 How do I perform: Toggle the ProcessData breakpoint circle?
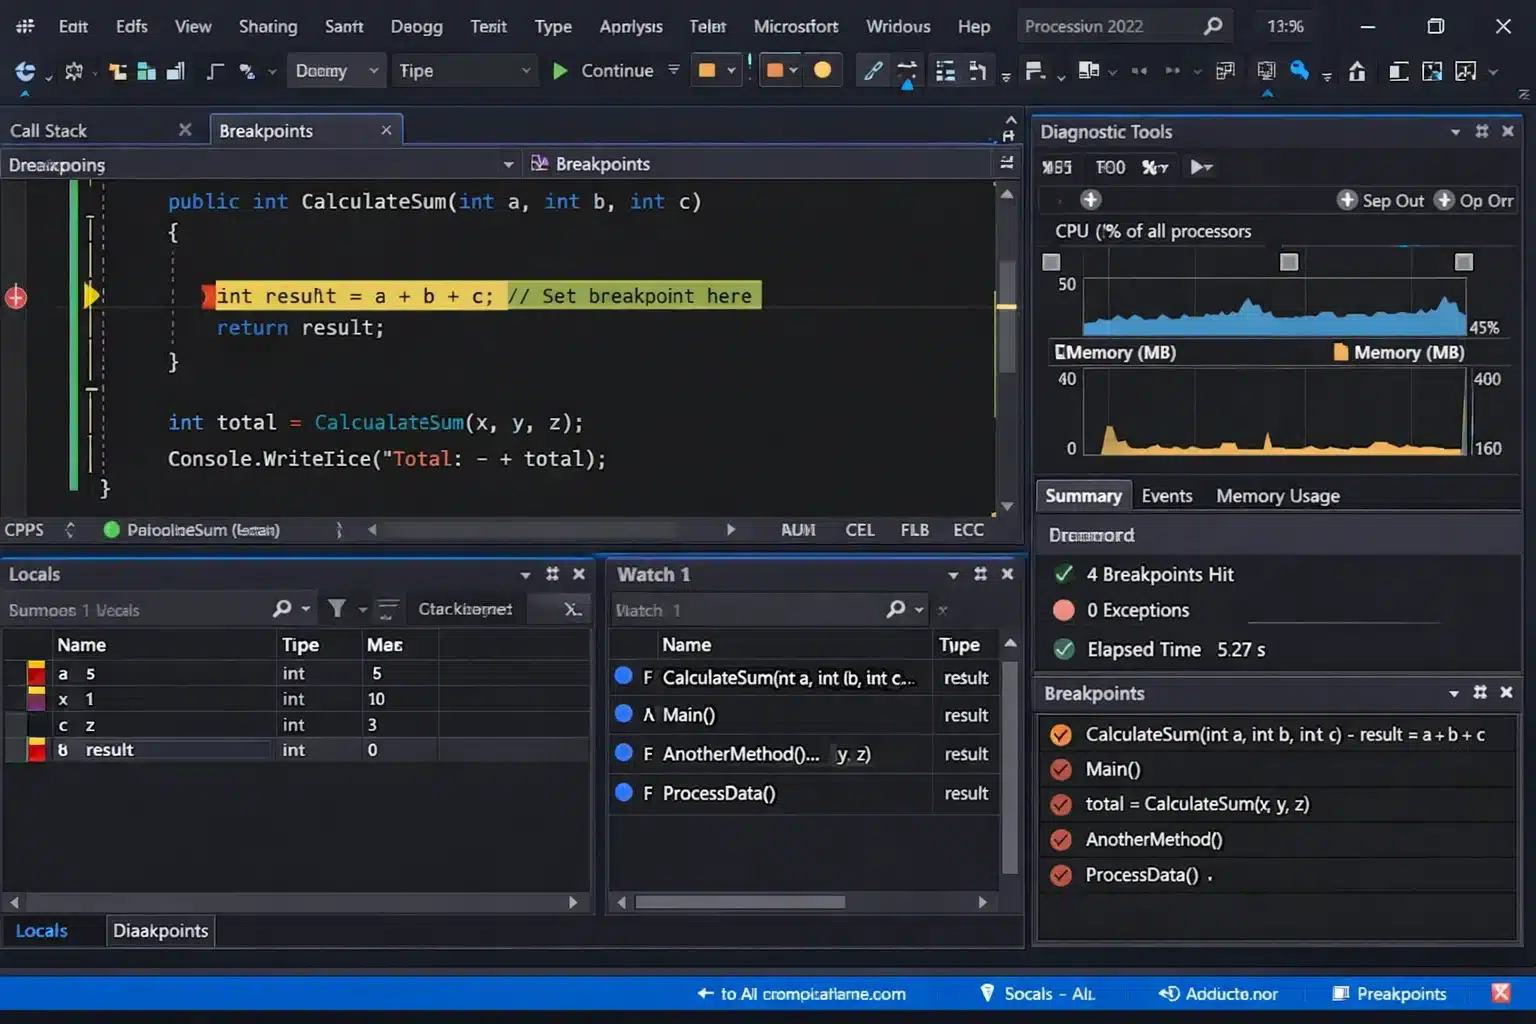pos(1061,874)
